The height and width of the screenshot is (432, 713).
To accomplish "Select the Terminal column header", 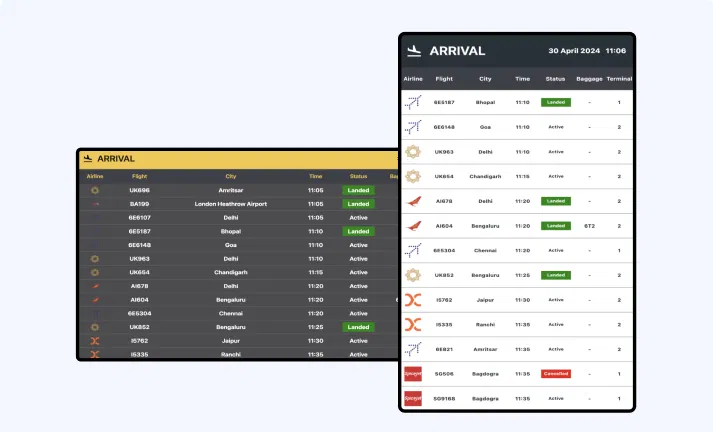I will point(619,78).
